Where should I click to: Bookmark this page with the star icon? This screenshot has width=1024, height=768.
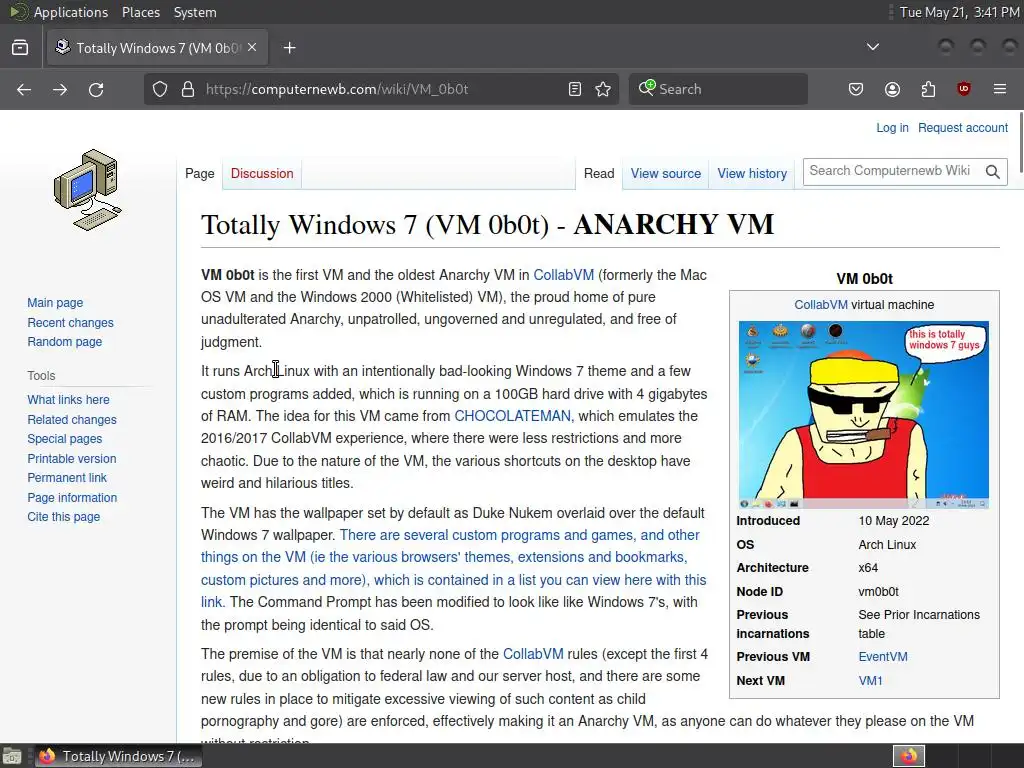tap(603, 89)
